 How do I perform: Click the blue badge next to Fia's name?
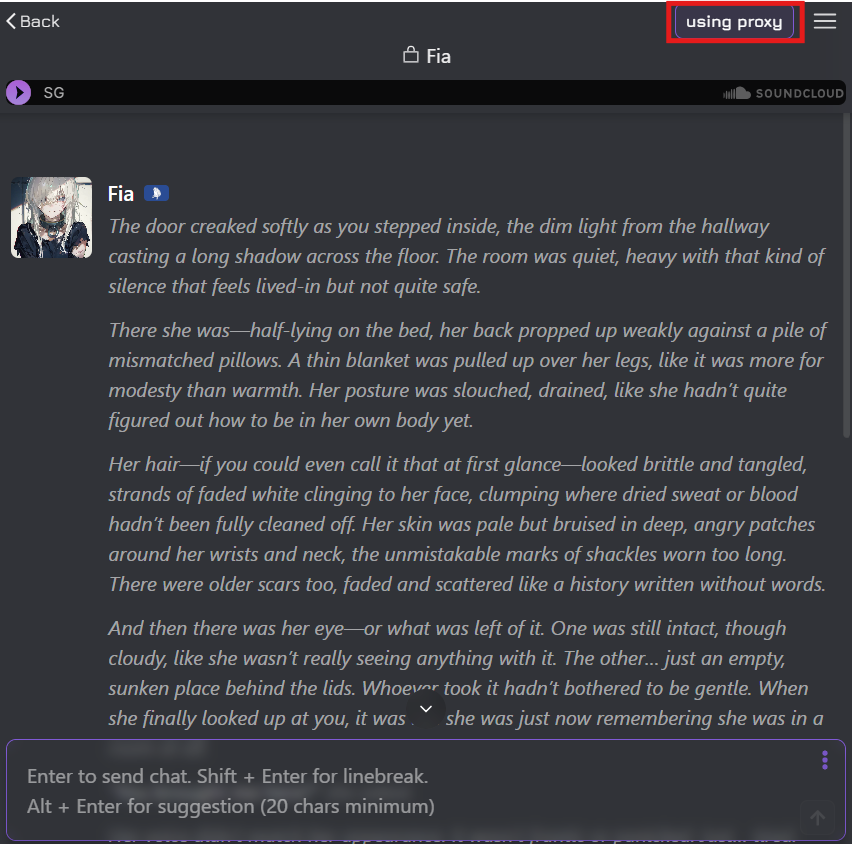coord(156,193)
